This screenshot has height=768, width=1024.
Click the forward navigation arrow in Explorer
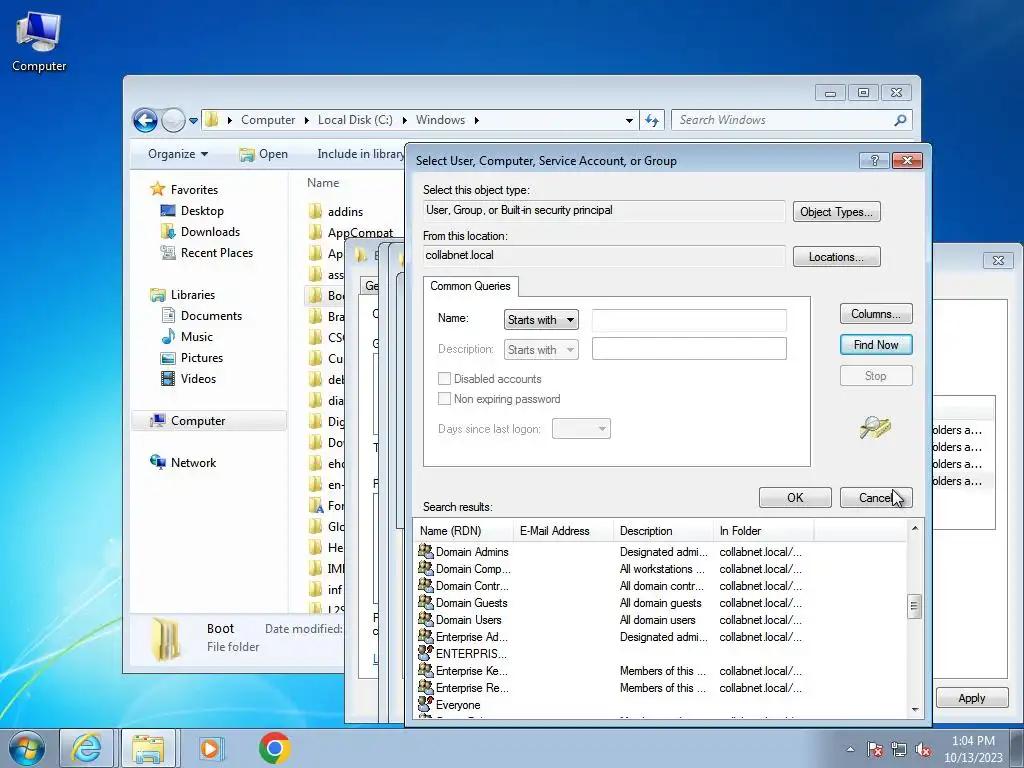pos(173,120)
